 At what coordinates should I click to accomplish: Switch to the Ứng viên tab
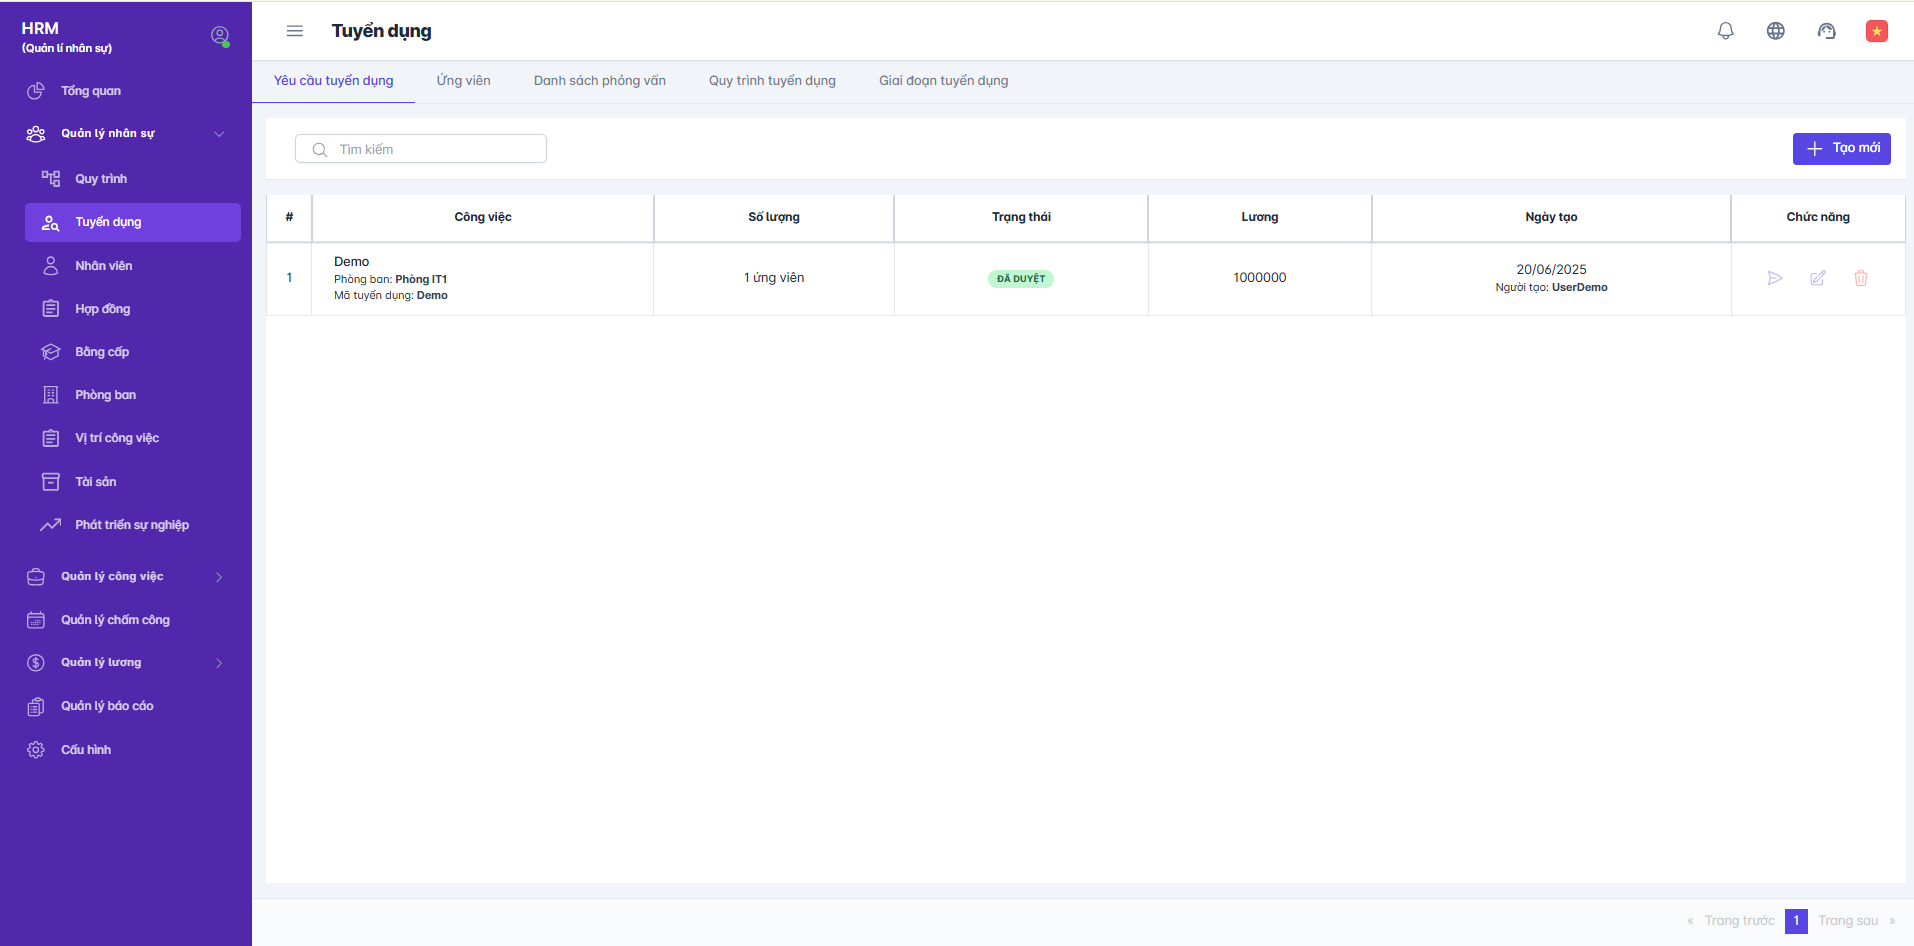(x=463, y=81)
